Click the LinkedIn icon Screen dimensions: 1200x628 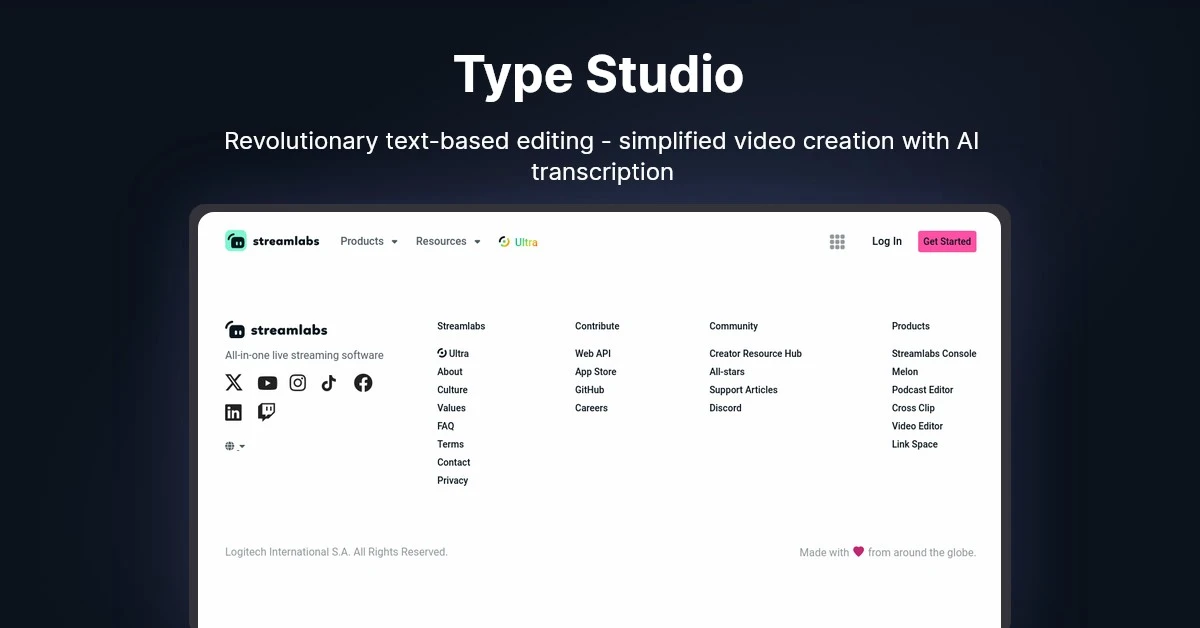point(233,411)
